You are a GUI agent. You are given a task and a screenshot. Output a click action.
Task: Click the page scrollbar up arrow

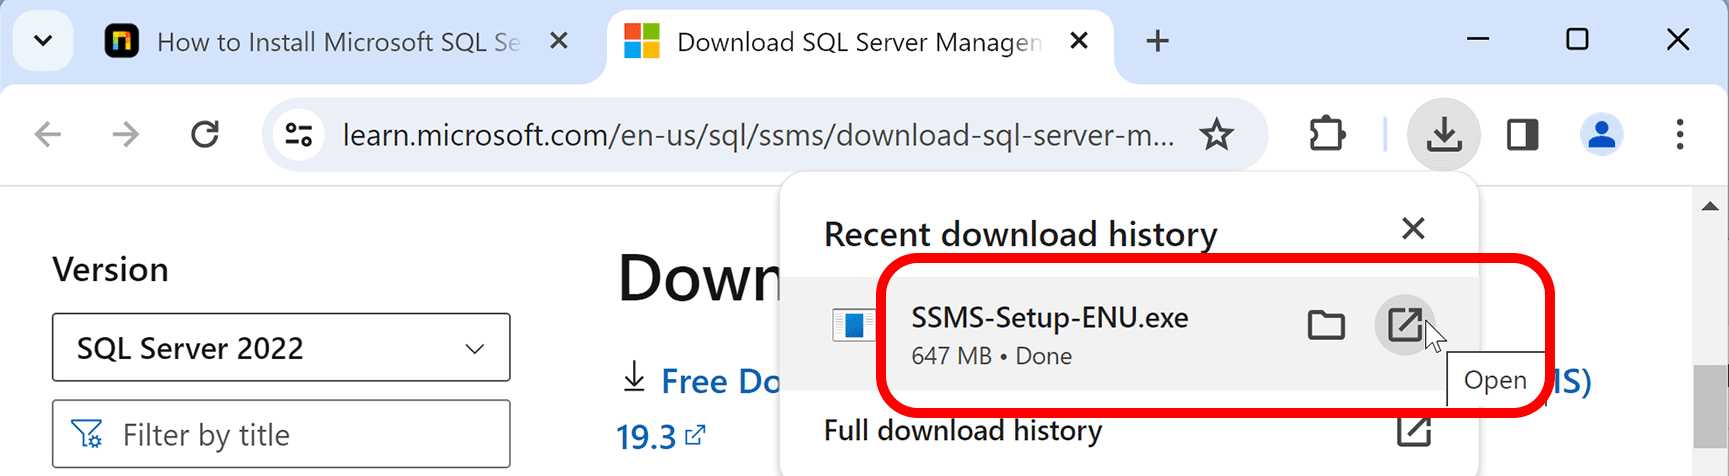click(x=1710, y=207)
